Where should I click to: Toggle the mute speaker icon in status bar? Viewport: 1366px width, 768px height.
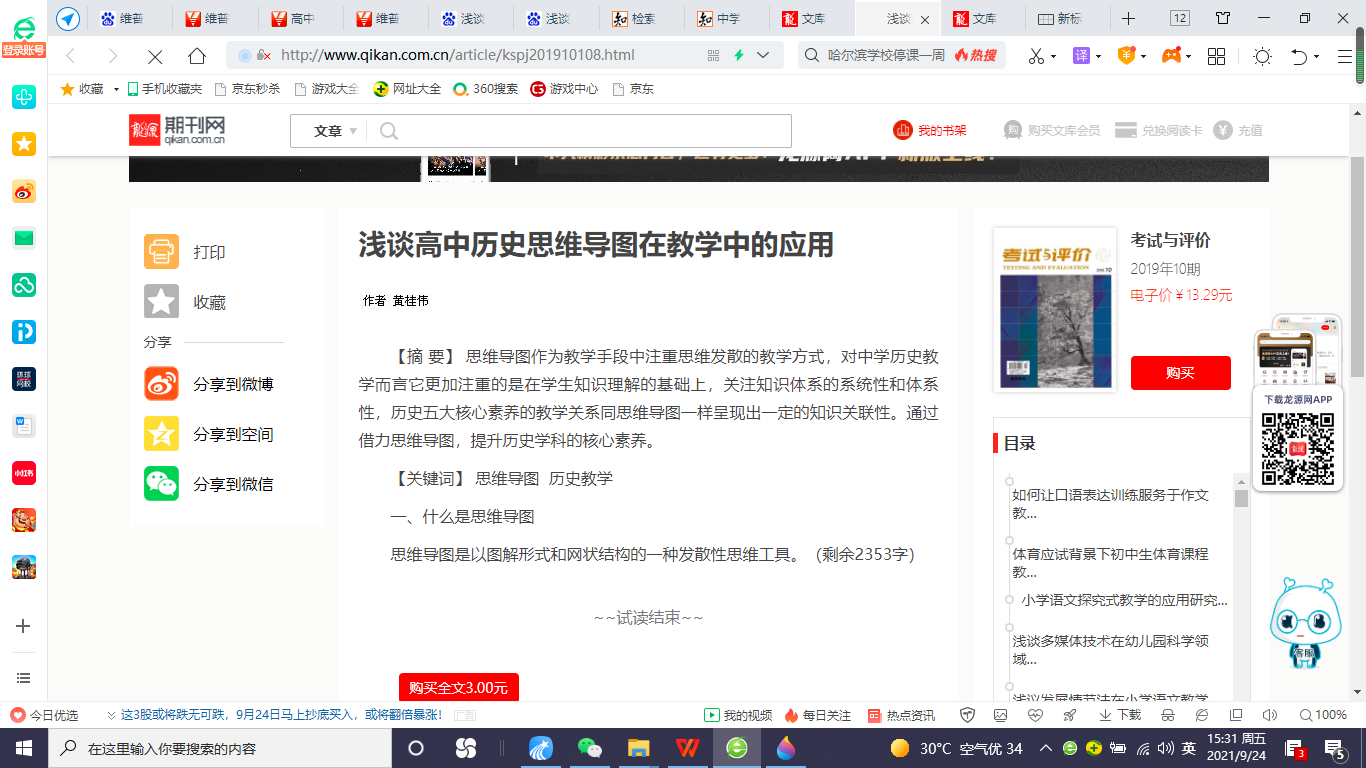[x=1270, y=715]
